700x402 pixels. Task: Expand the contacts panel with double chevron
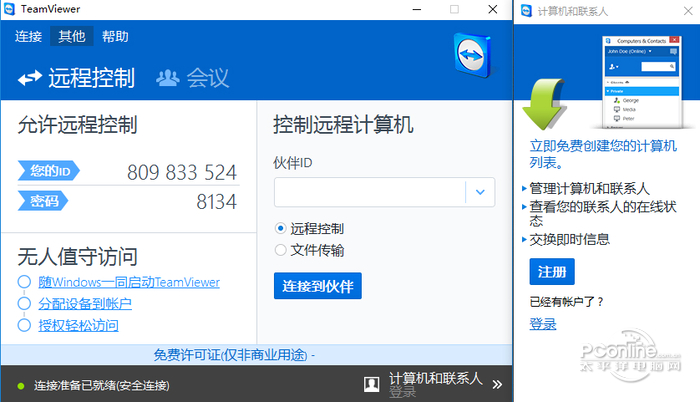(x=497, y=385)
